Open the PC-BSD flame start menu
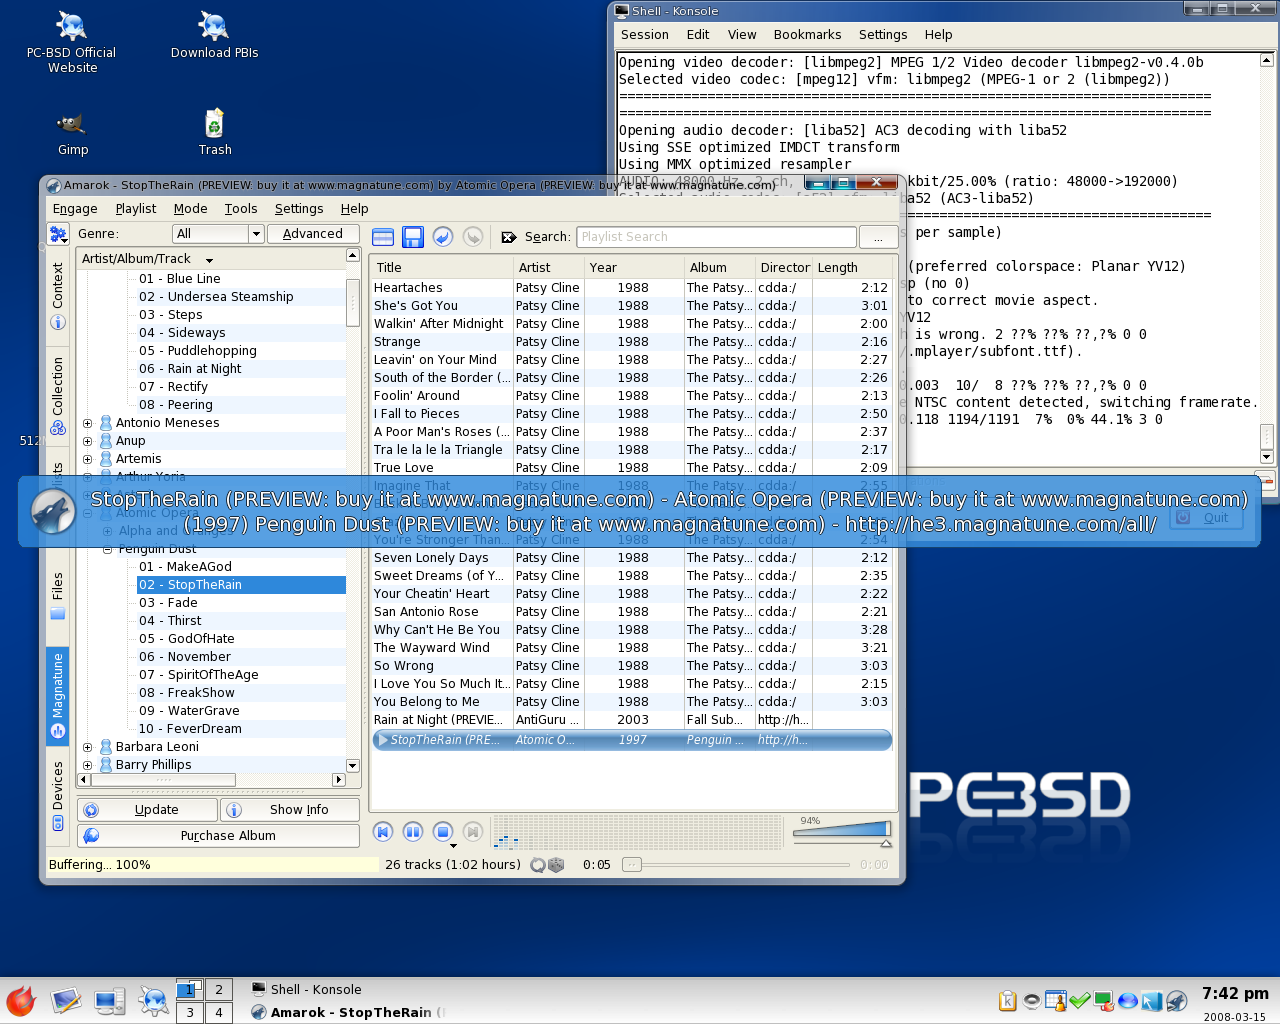Screen dimensions: 1280x1024 21,1001
